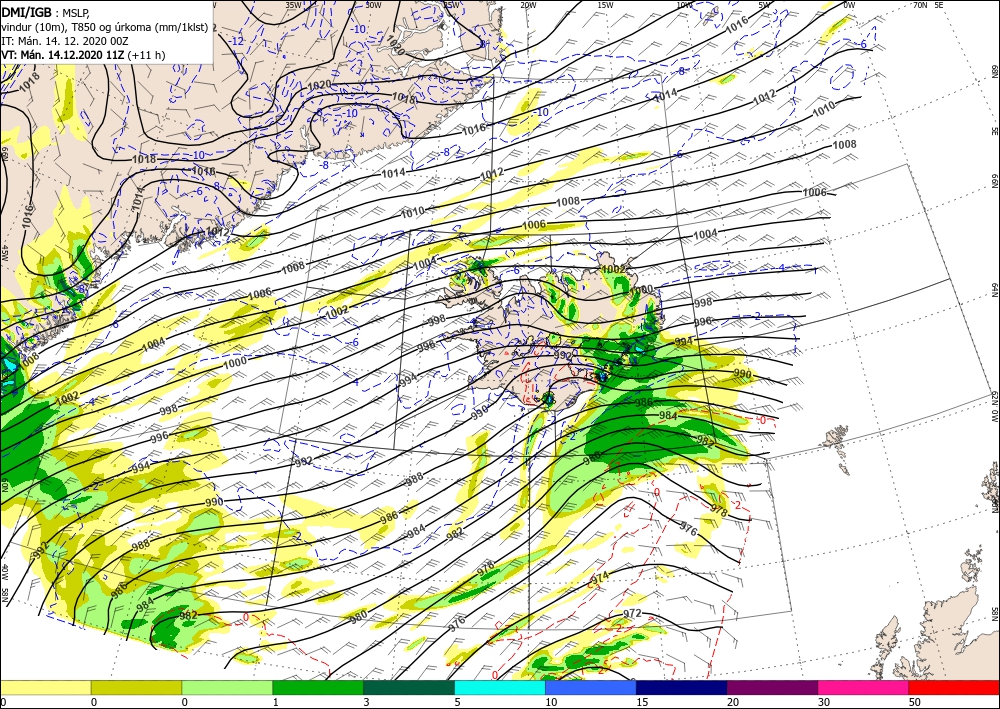The height and width of the screenshot is (709, 1000).
Task: Click the legend value '15' below the colorbar
Action: (642, 702)
